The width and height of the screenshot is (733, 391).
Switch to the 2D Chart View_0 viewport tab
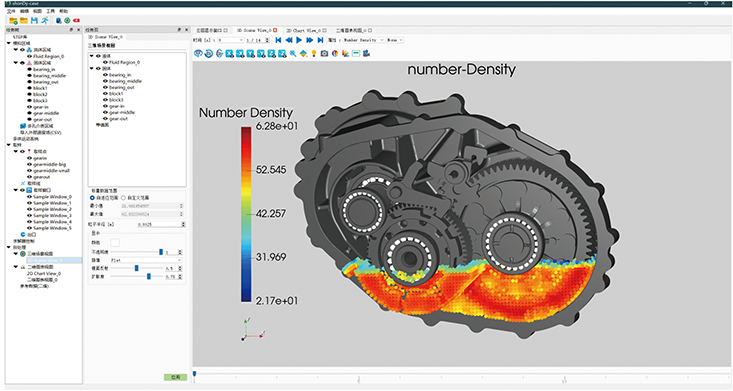[x=306, y=30]
